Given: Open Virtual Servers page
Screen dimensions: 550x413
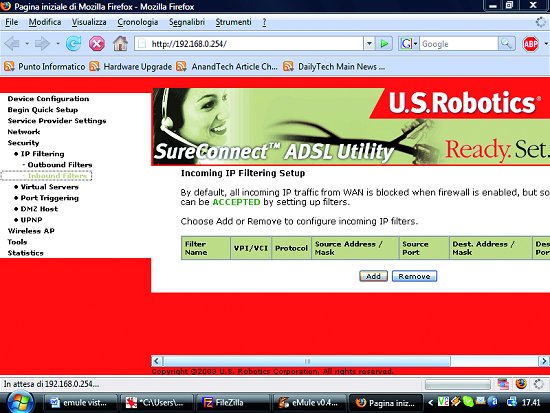Looking at the screenshot, I should tap(49, 187).
